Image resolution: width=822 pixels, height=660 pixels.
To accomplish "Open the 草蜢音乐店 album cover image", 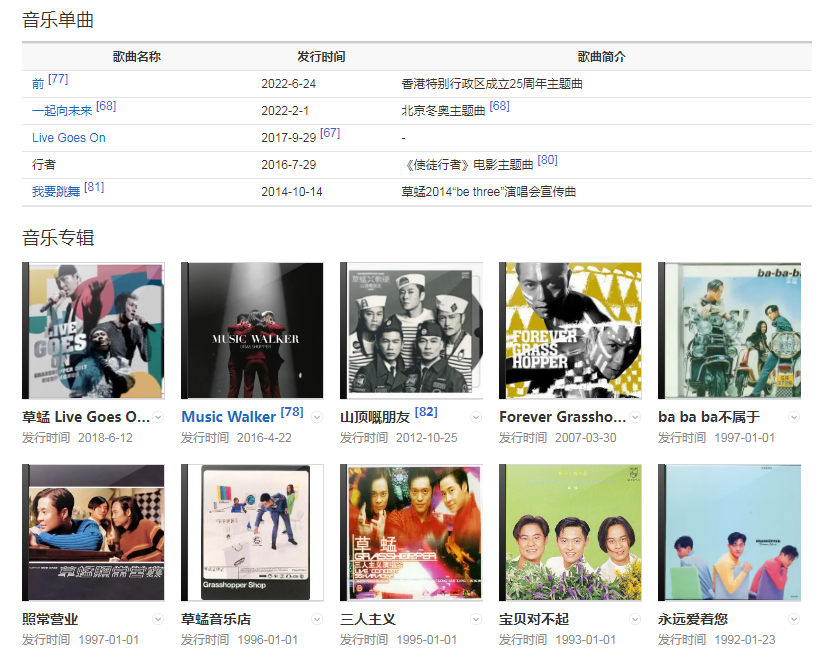I will 252,532.
